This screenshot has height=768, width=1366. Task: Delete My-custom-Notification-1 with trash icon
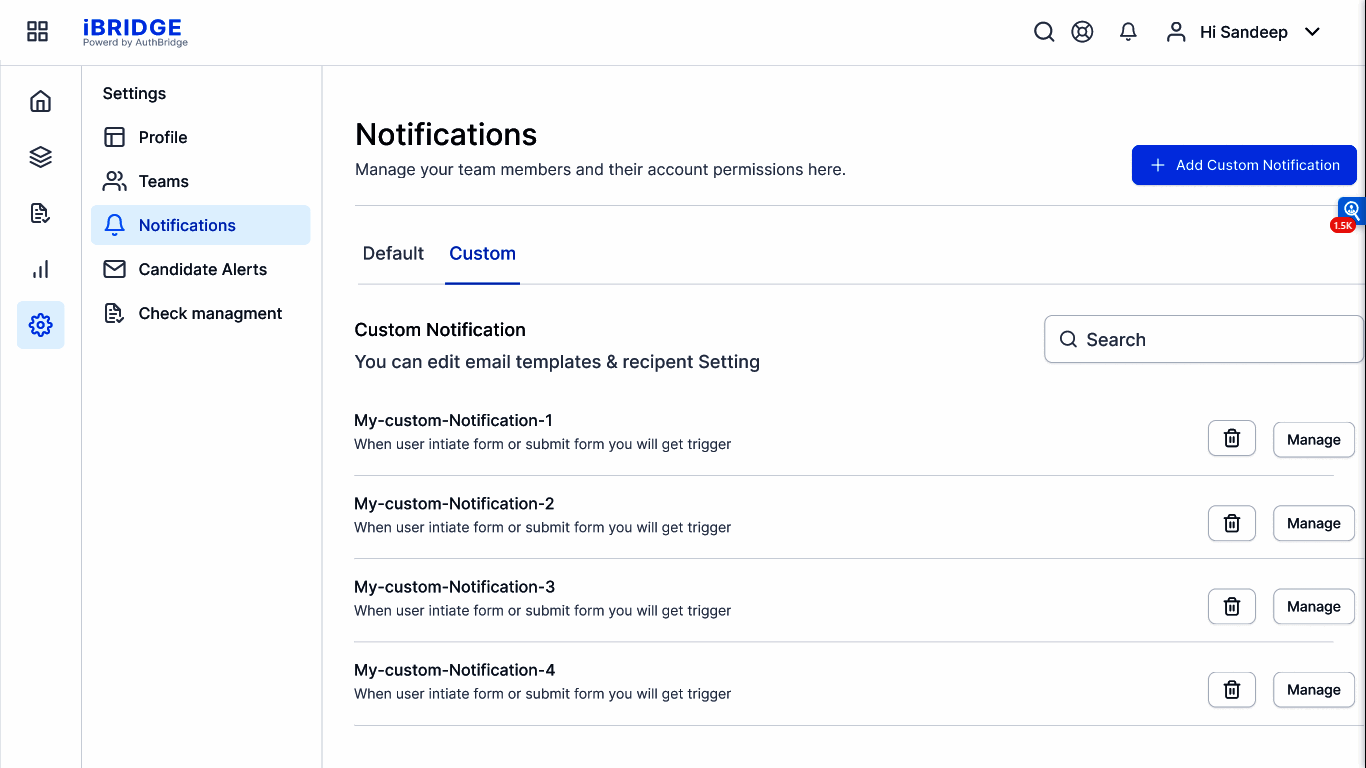coord(1232,439)
